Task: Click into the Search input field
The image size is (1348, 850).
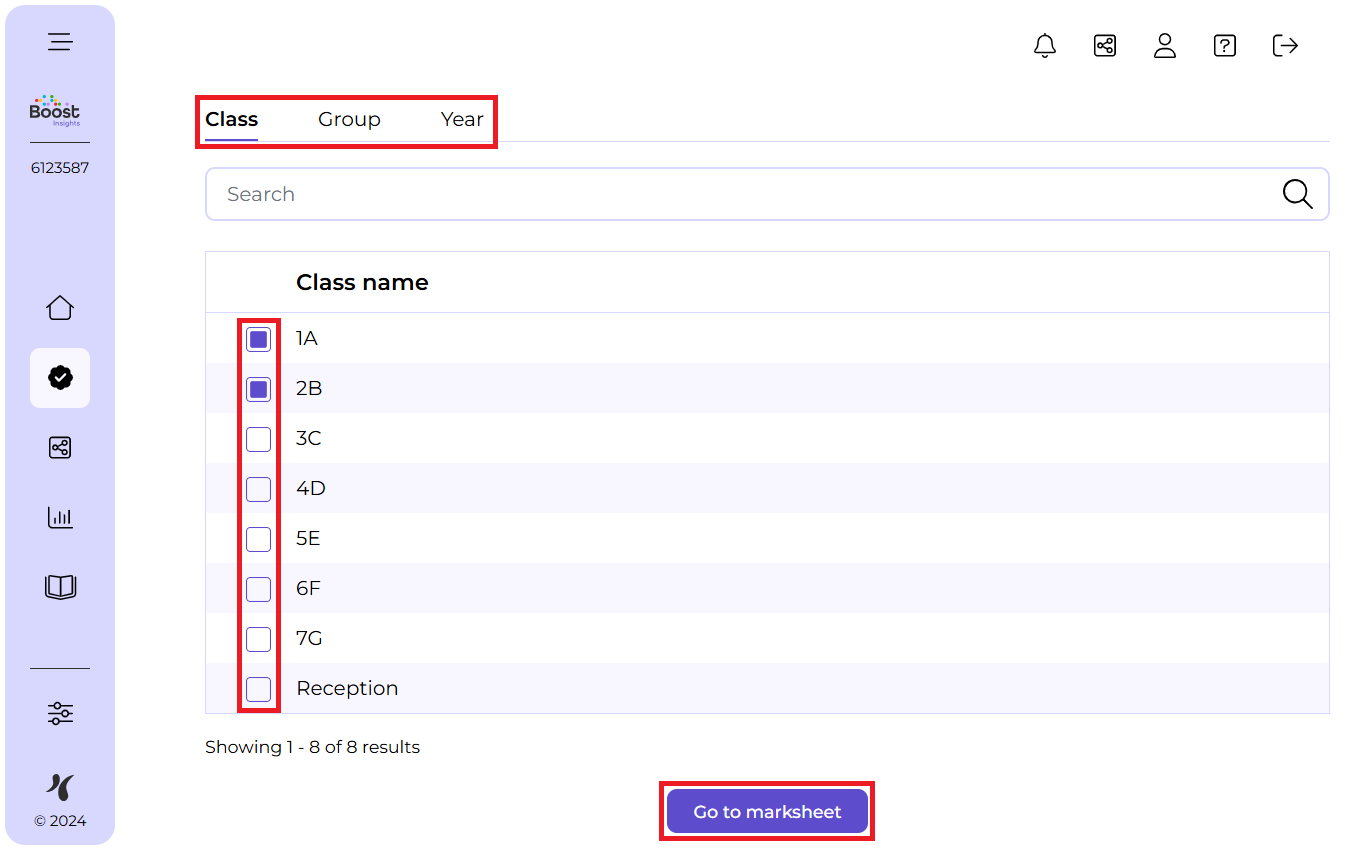Action: (740, 194)
